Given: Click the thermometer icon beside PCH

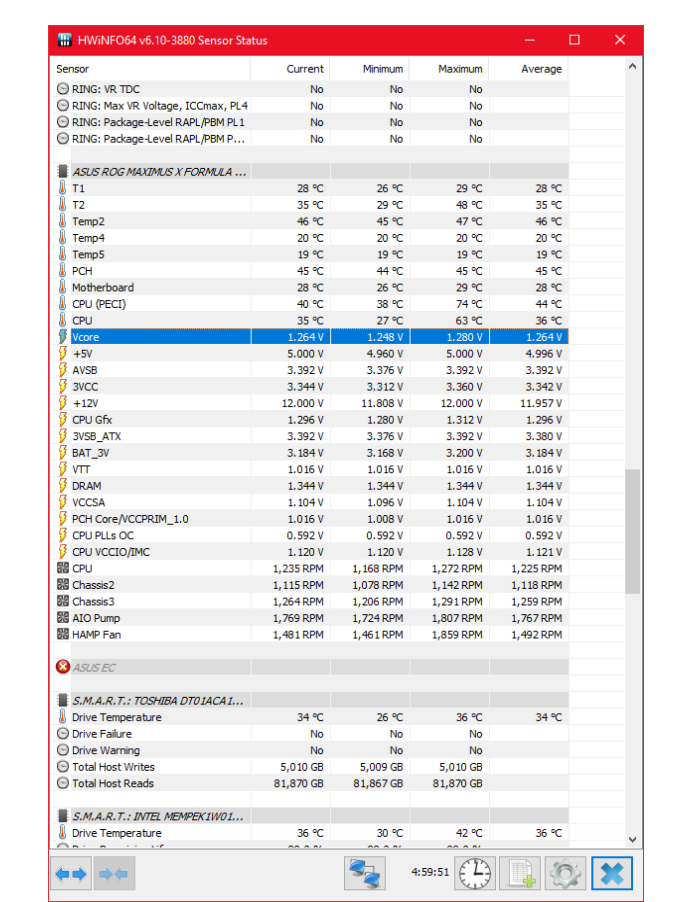Looking at the screenshot, I should [63, 270].
